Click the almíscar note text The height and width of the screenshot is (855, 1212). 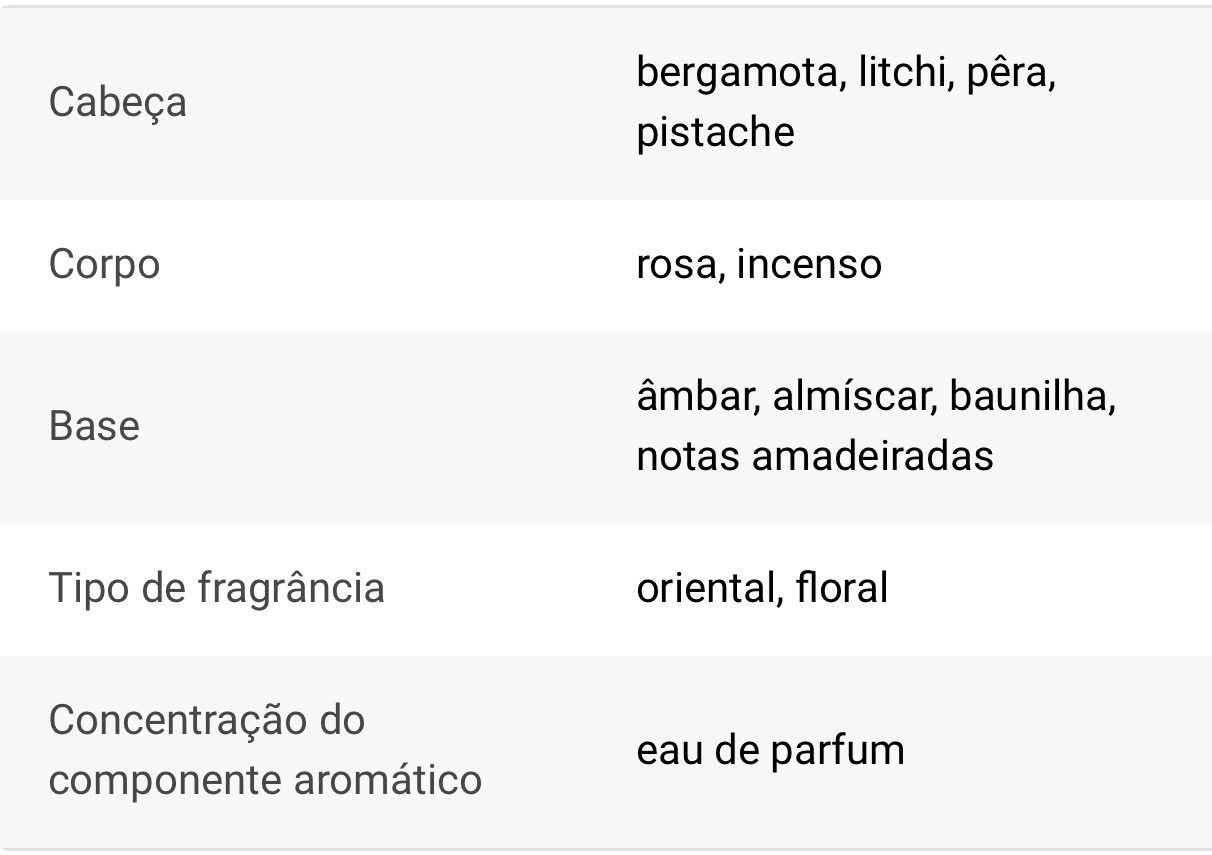point(851,397)
